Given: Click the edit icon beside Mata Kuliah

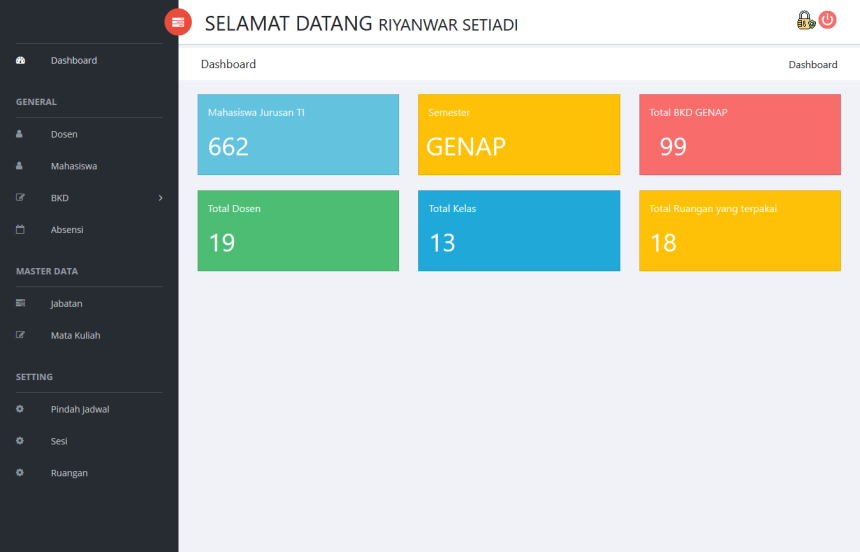Looking at the screenshot, I should [x=20, y=336].
